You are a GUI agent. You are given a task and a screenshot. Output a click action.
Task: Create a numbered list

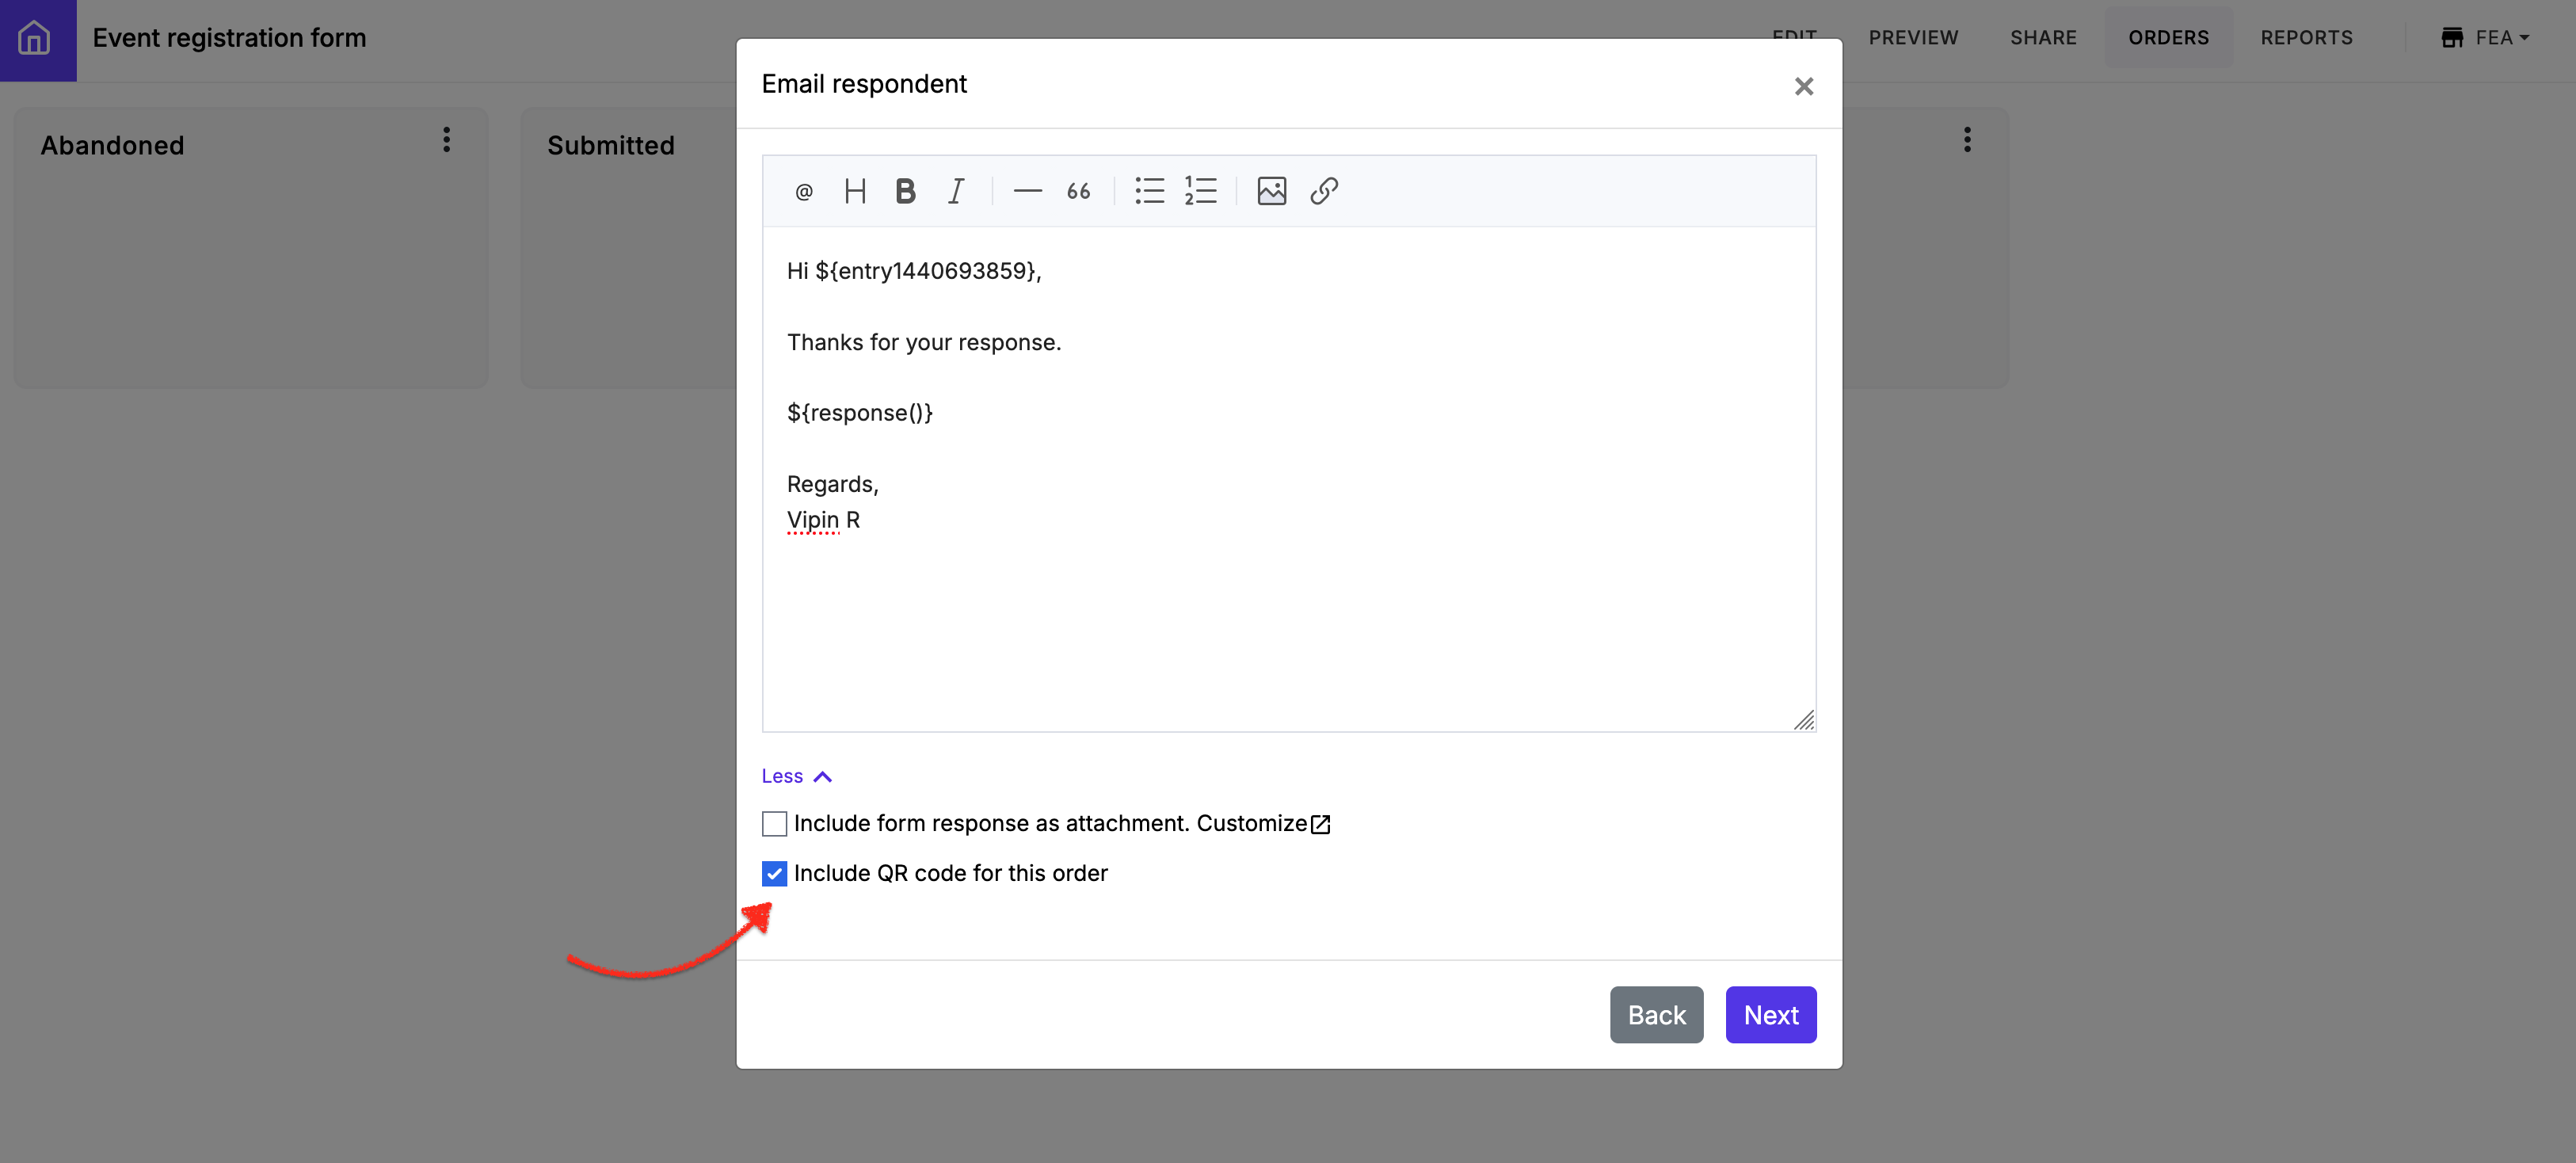coord(1200,191)
